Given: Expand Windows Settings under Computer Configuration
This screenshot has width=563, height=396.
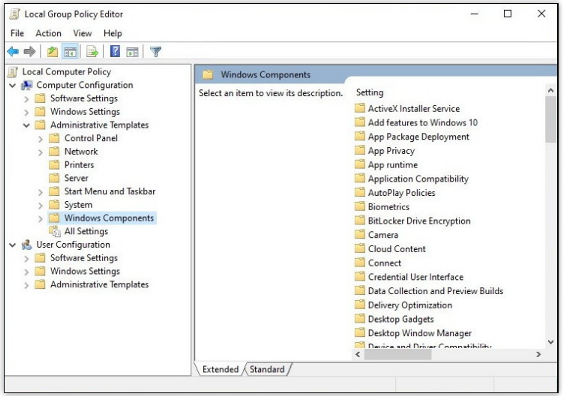Looking at the screenshot, I should tap(26, 112).
